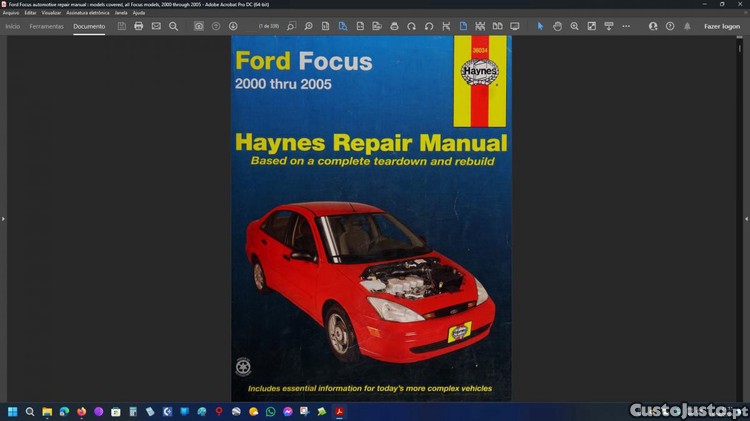Expand the right tools pane arrow

pyautogui.click(x=746, y=218)
